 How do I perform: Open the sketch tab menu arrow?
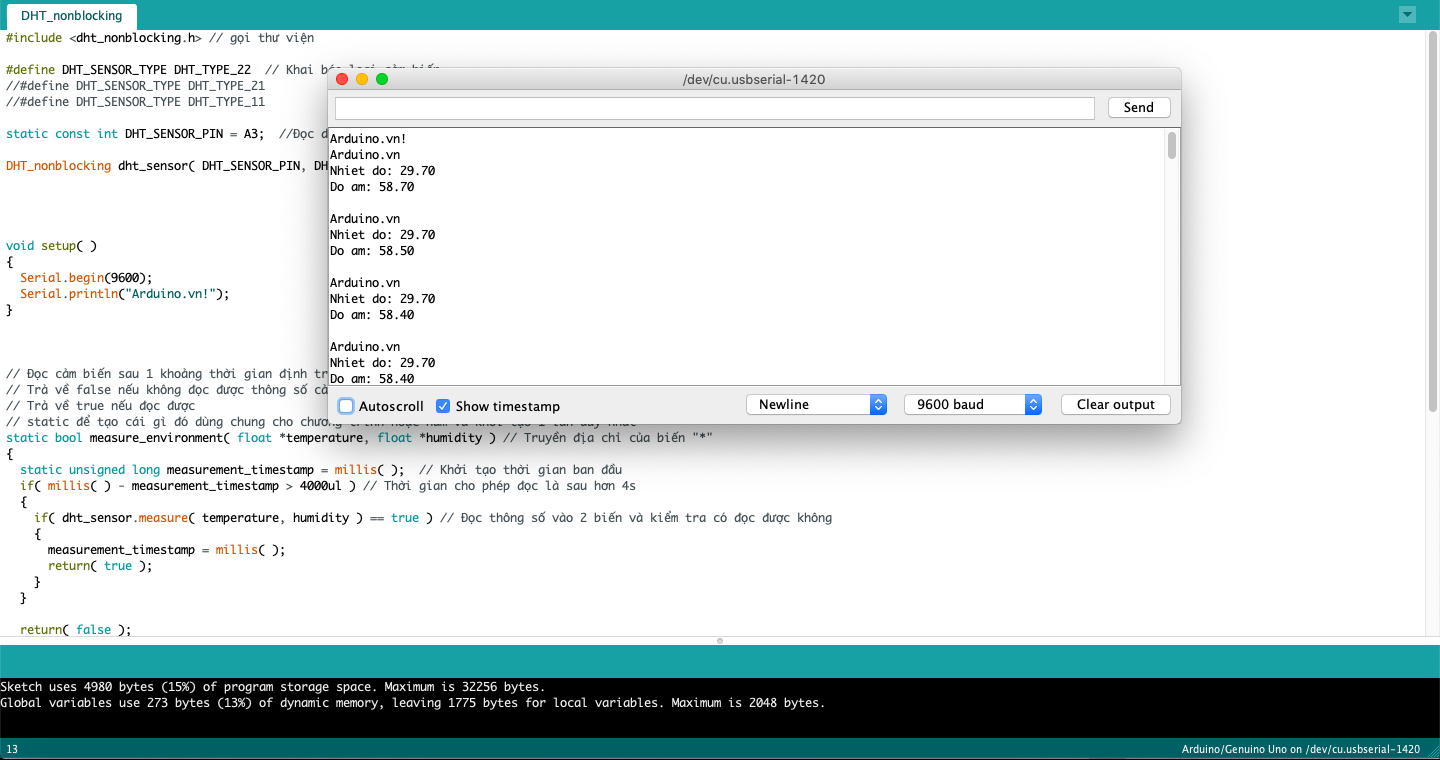1407,15
